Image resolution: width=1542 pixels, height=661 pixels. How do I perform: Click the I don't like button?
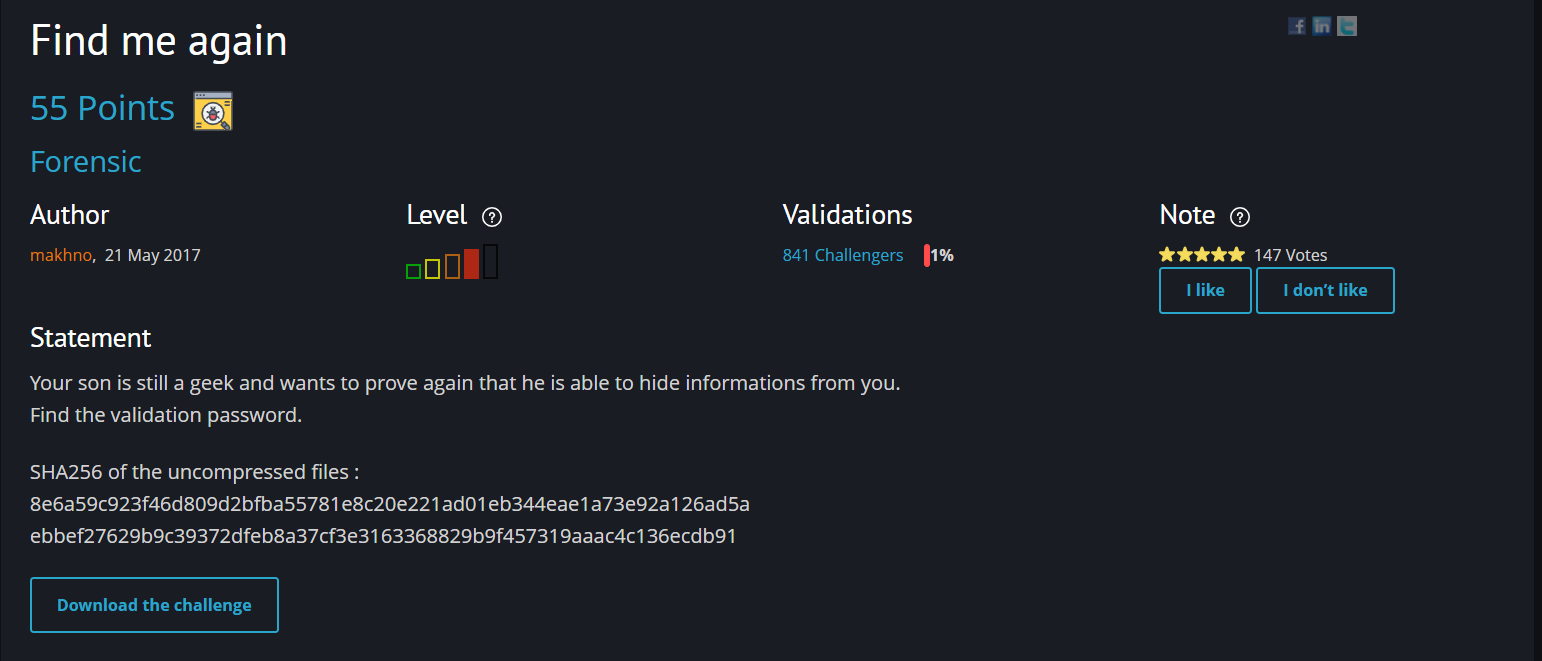point(1325,291)
